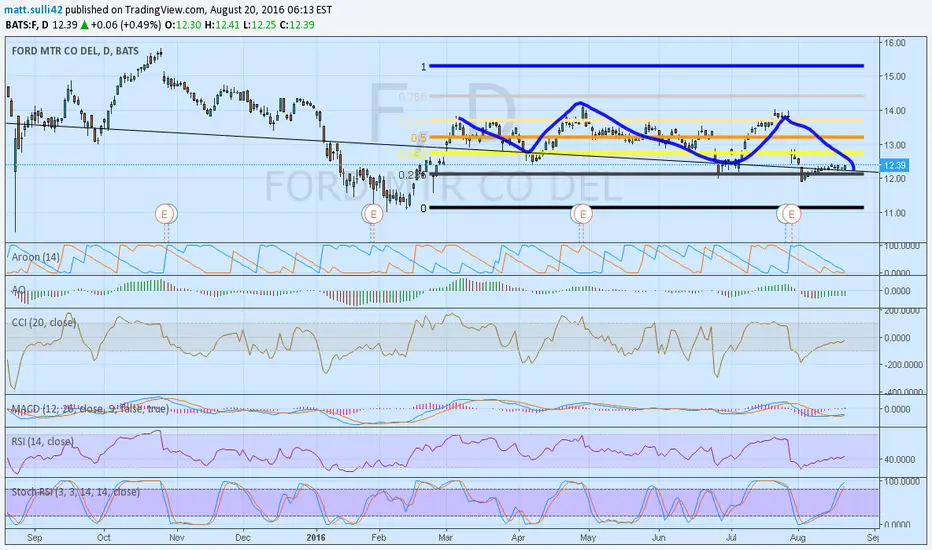Click Oct on the date axis
This screenshot has height=550, width=932.
[104, 538]
